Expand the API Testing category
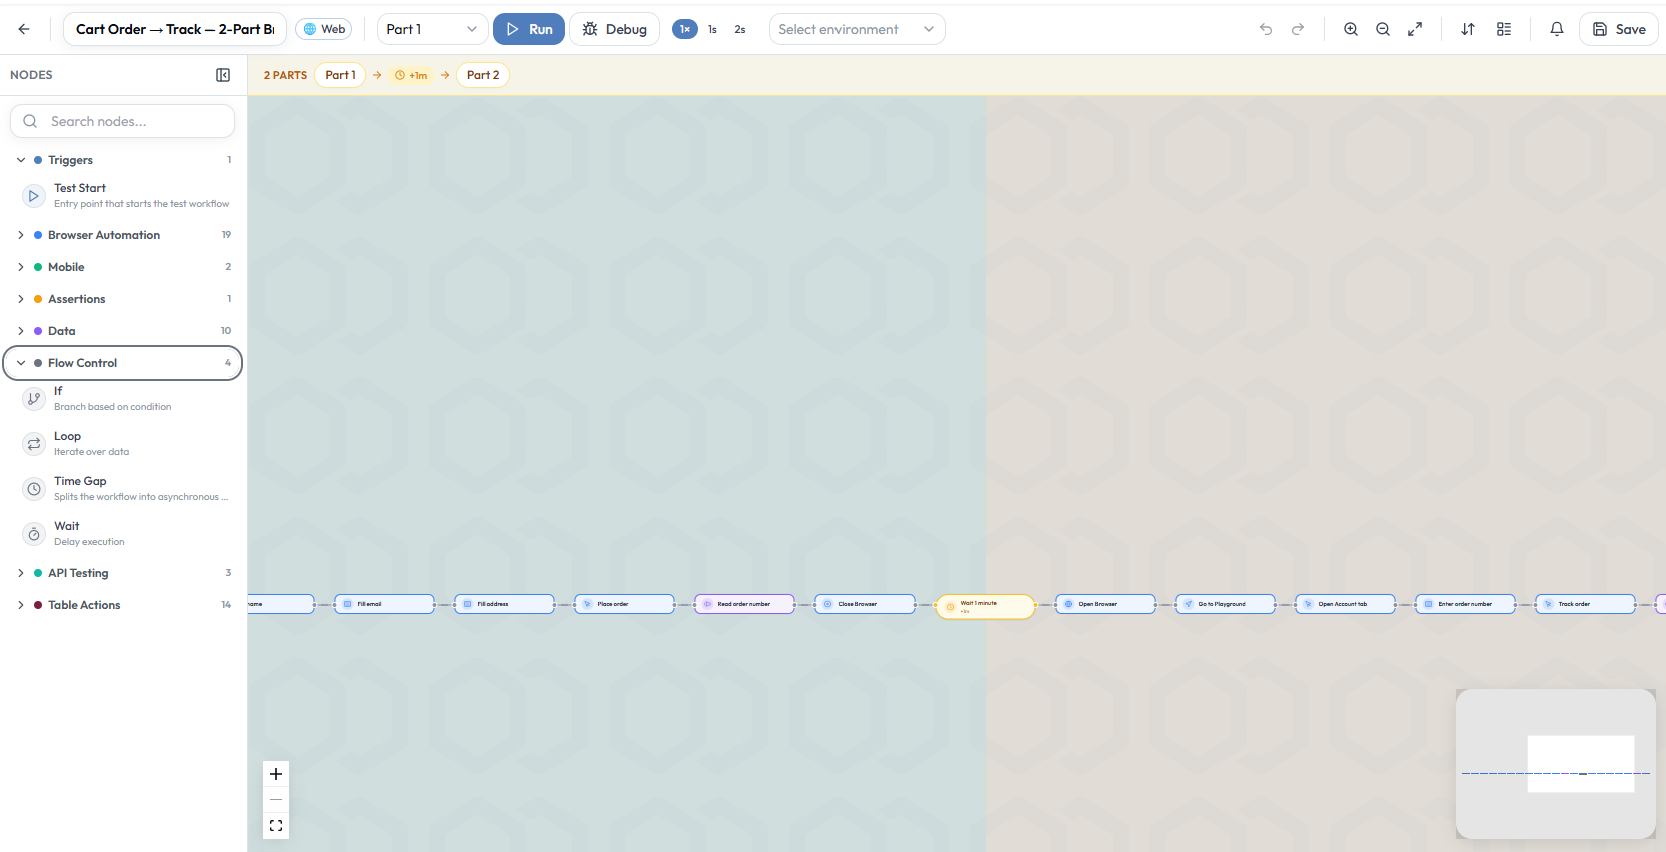 (x=124, y=573)
